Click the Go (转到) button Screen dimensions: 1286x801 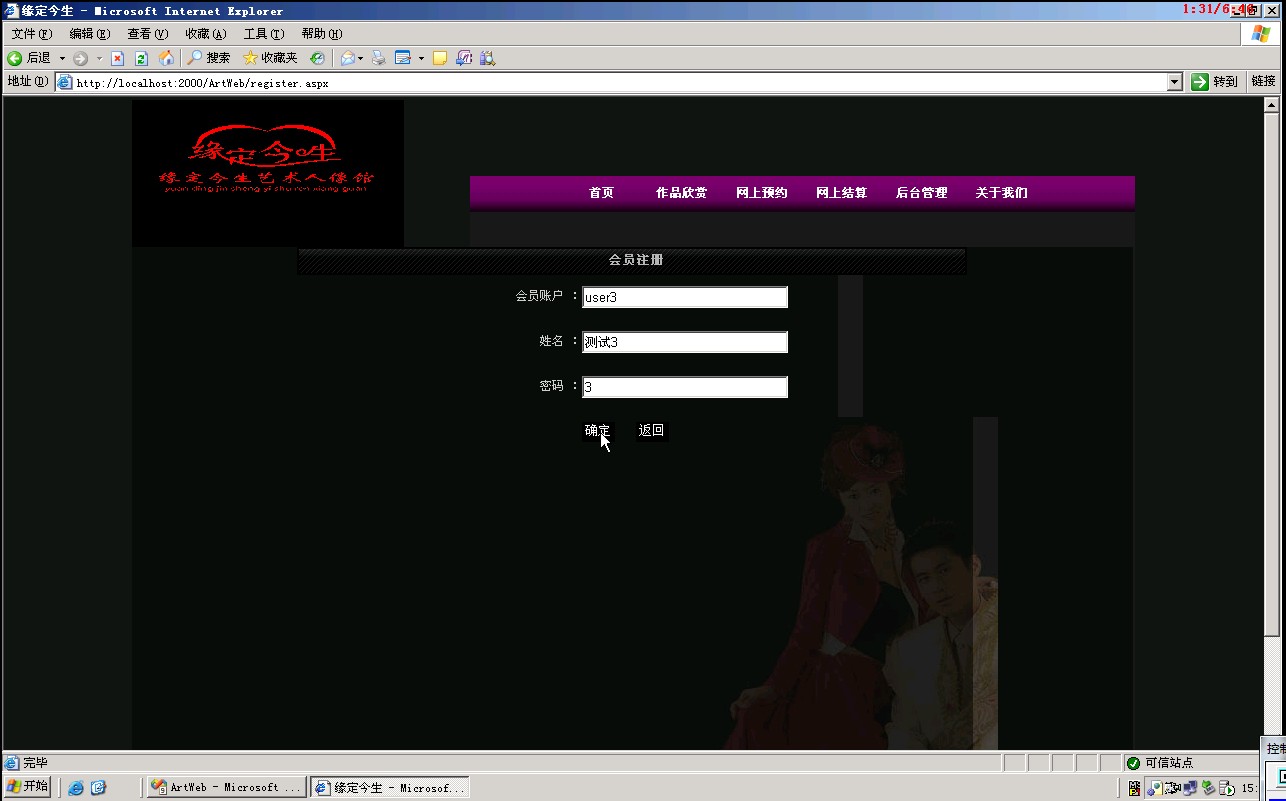click(x=1215, y=82)
